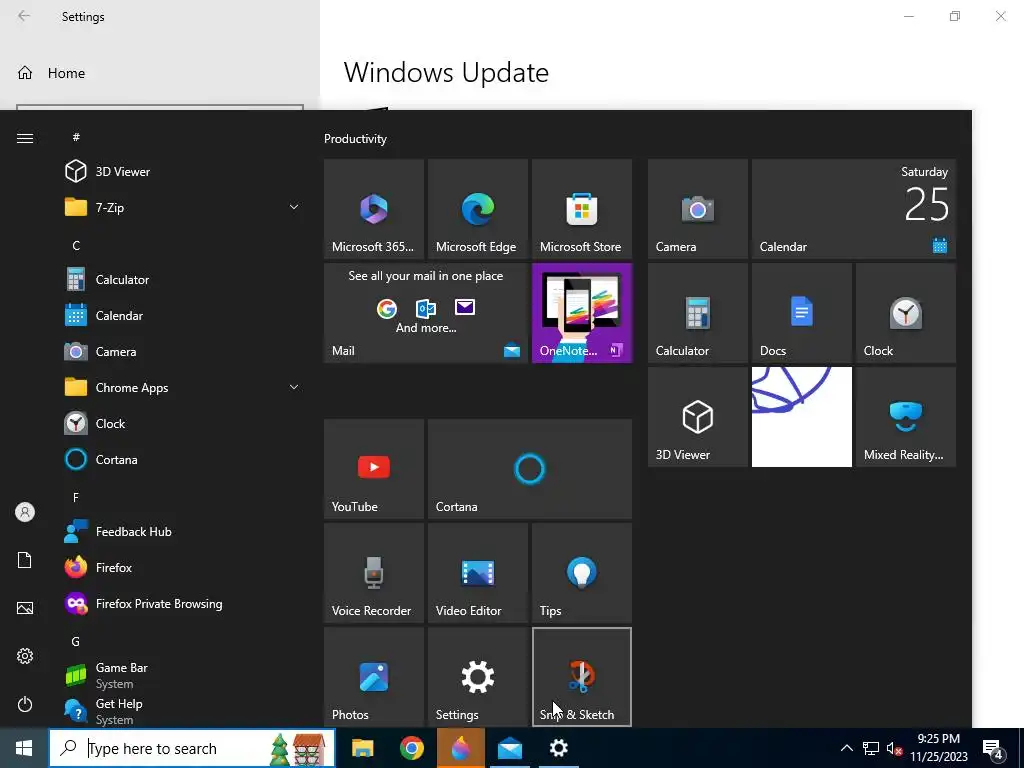Open the Microsoft 365 tile
1024x768 pixels.
[x=374, y=209]
